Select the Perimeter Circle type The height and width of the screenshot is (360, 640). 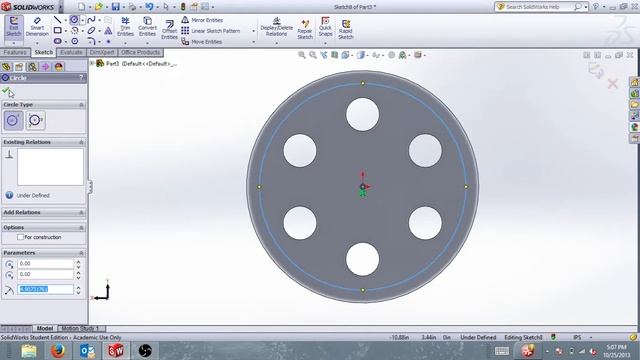[36, 120]
